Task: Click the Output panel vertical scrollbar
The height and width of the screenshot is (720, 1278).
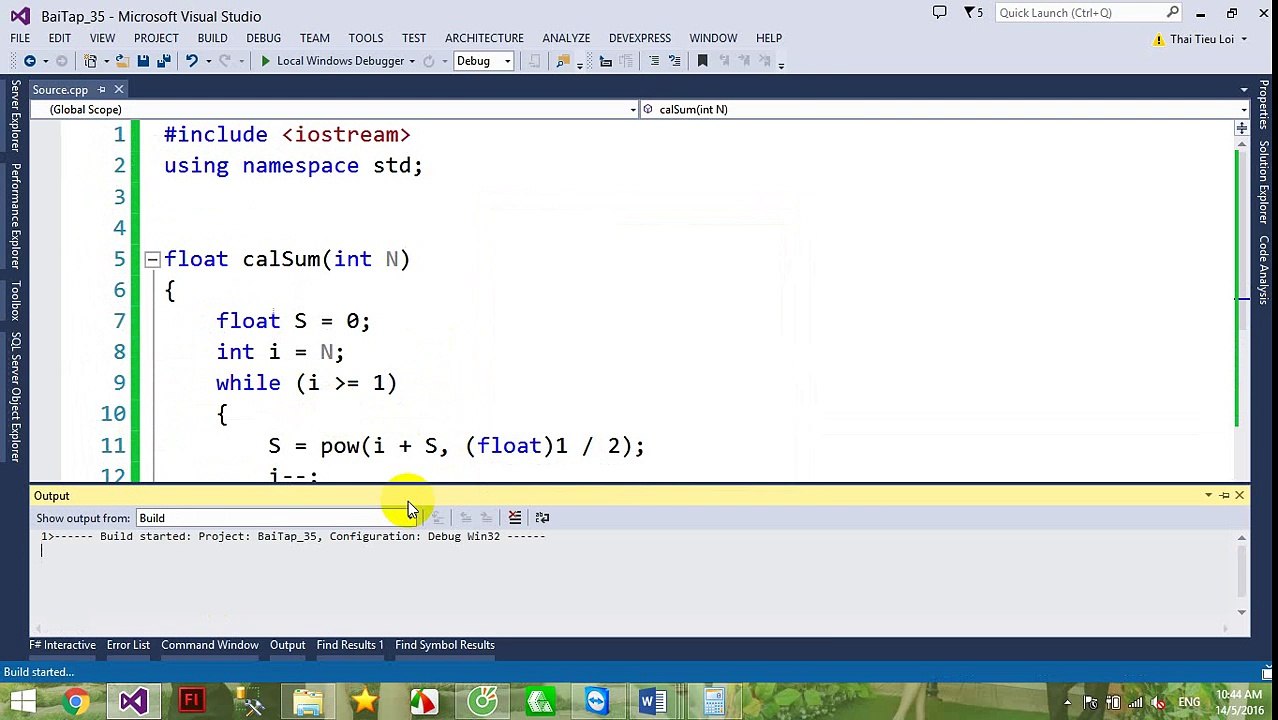Action: click(x=1242, y=574)
